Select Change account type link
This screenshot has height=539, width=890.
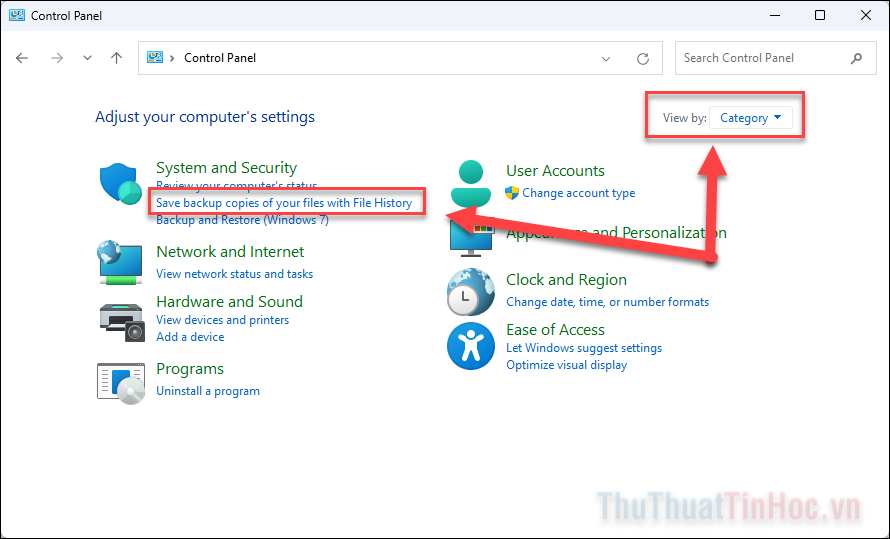click(578, 193)
